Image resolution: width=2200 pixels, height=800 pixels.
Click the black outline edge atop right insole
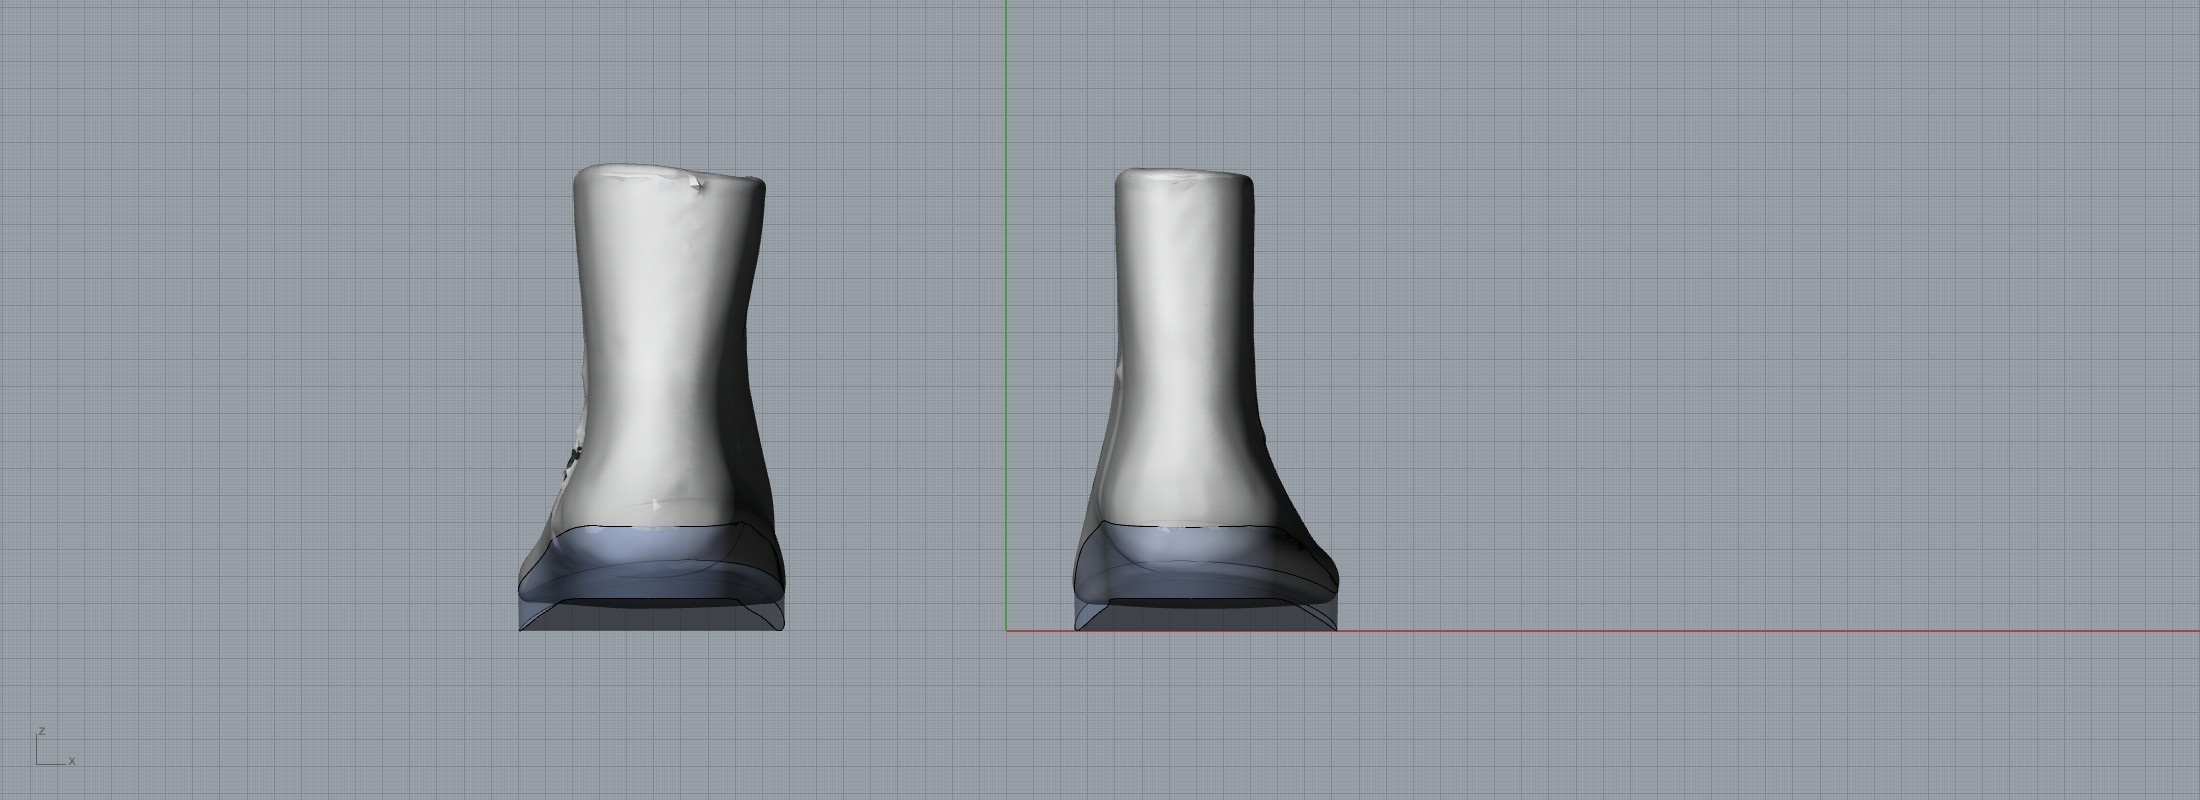point(1200,526)
